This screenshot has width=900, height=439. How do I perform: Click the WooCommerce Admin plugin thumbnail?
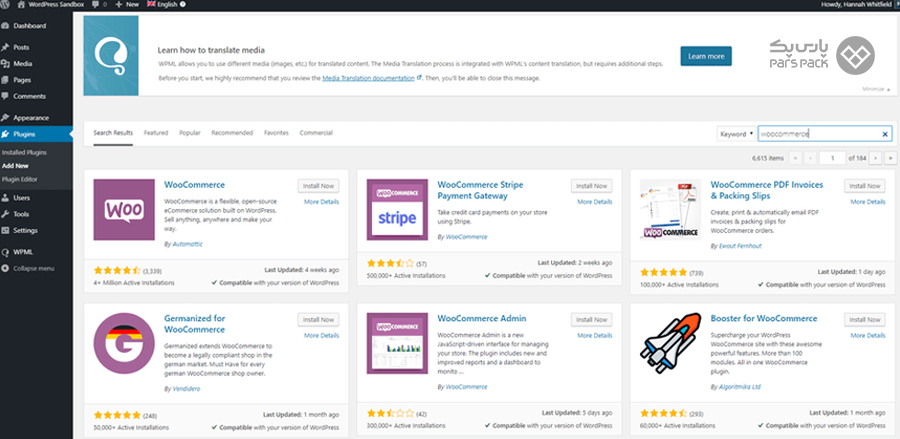[x=397, y=343]
